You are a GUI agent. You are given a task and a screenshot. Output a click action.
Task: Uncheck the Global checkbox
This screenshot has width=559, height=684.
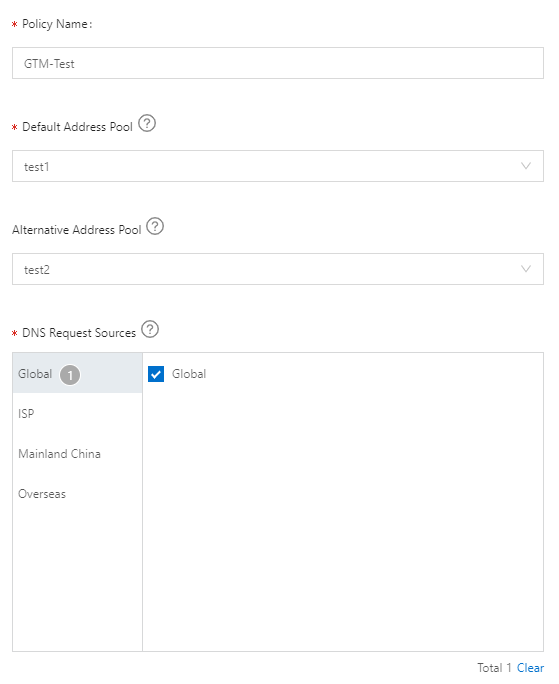[x=156, y=374]
